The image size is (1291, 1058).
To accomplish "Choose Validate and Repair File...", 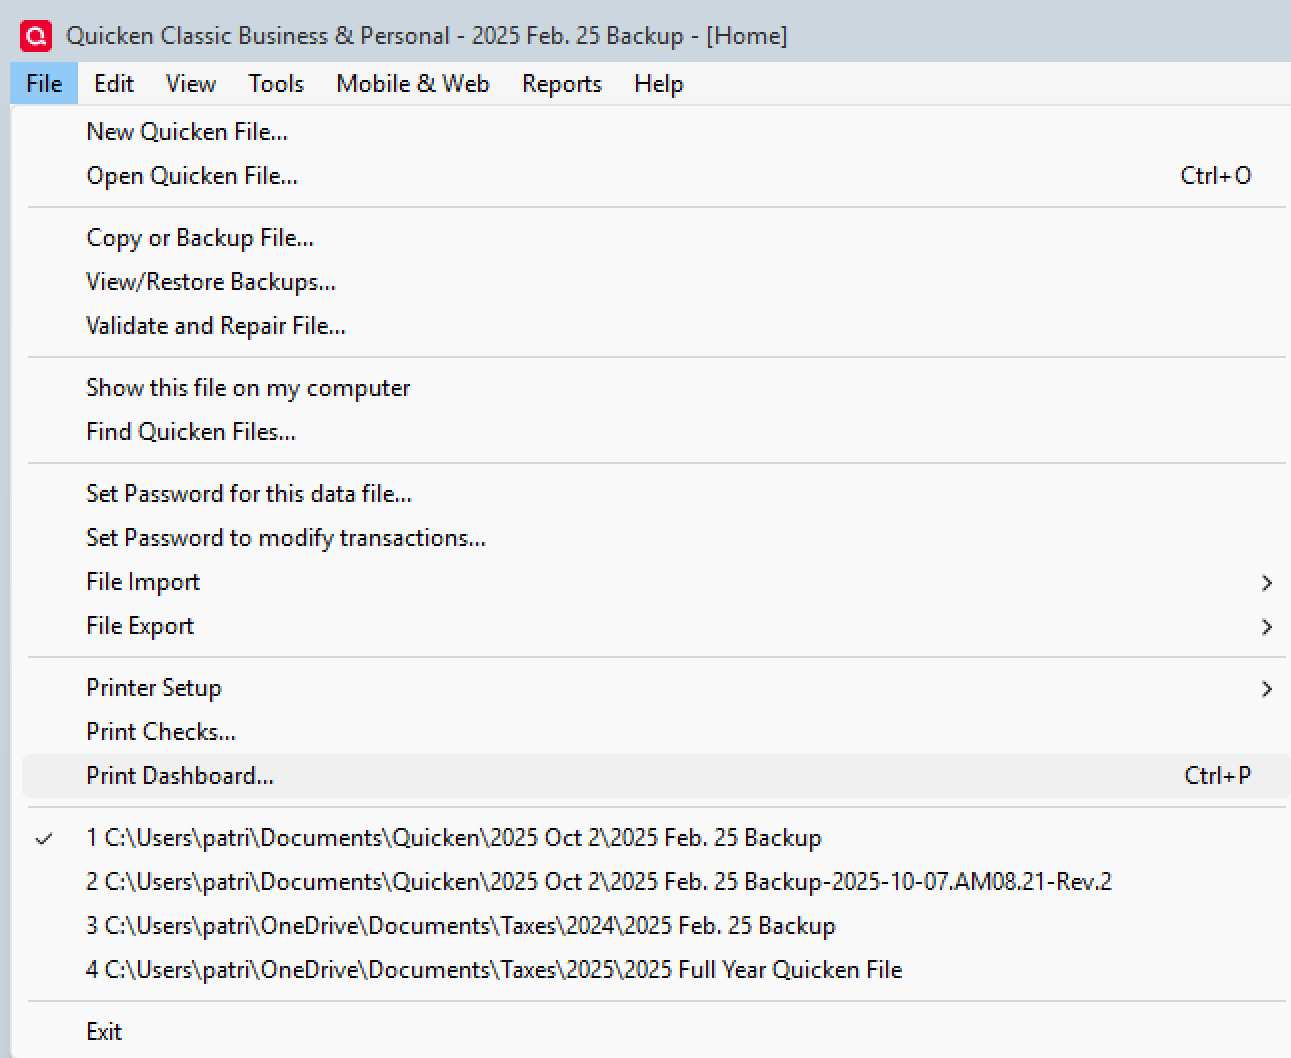I will (656, 326).
